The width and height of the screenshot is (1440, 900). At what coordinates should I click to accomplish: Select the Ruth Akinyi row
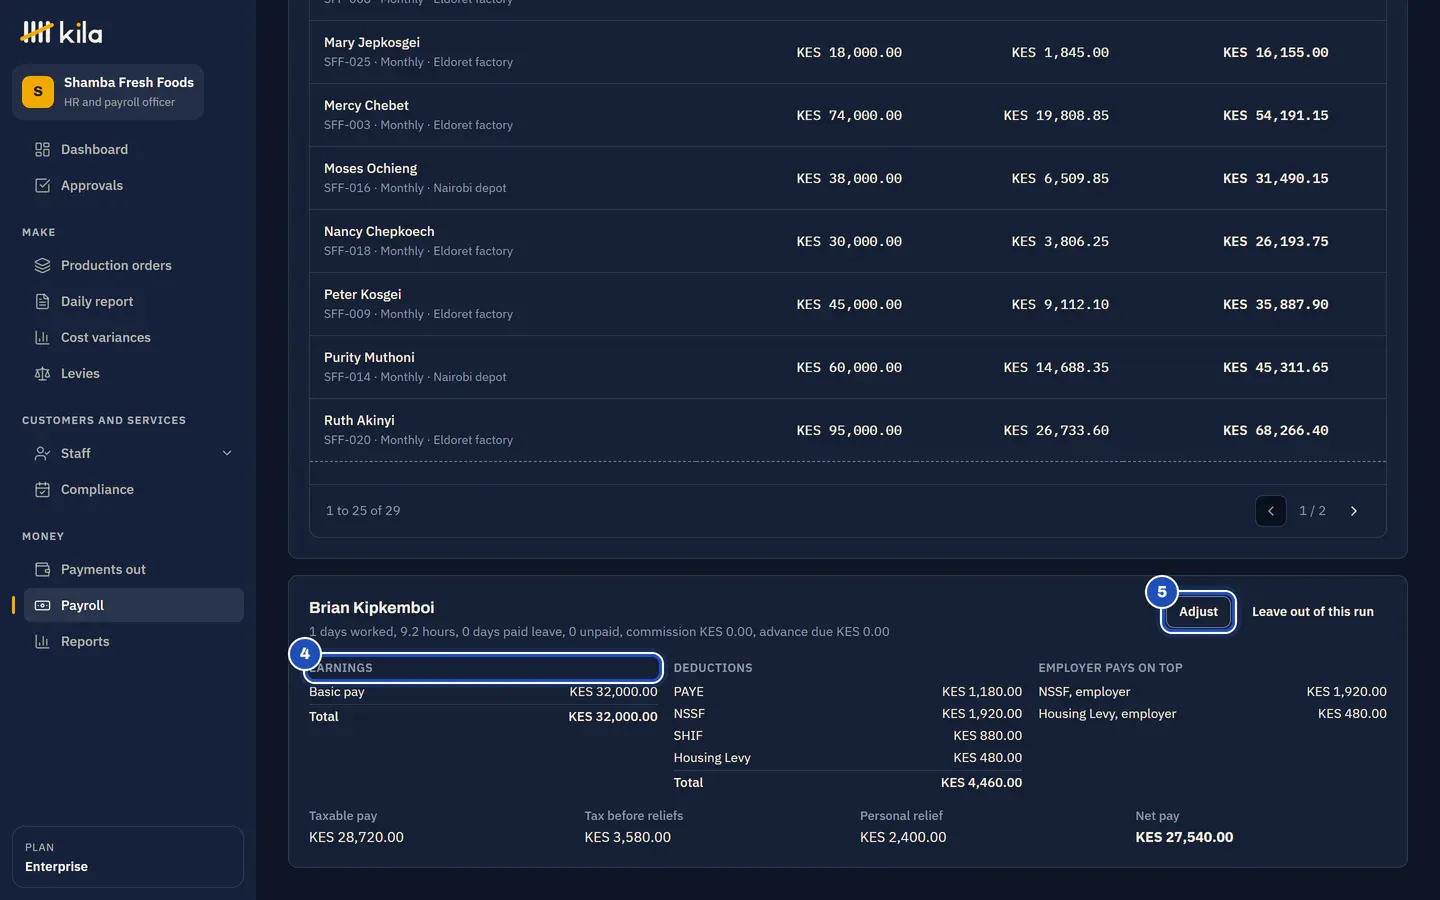(848, 430)
